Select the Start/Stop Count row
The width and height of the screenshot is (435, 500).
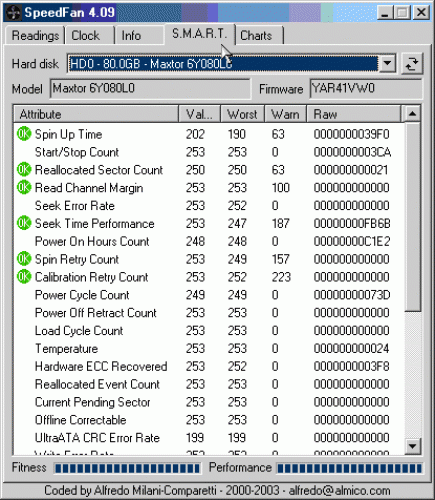point(209,152)
